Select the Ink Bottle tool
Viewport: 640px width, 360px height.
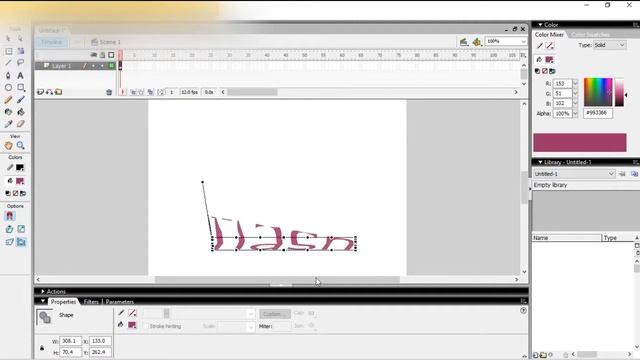(x=8, y=112)
